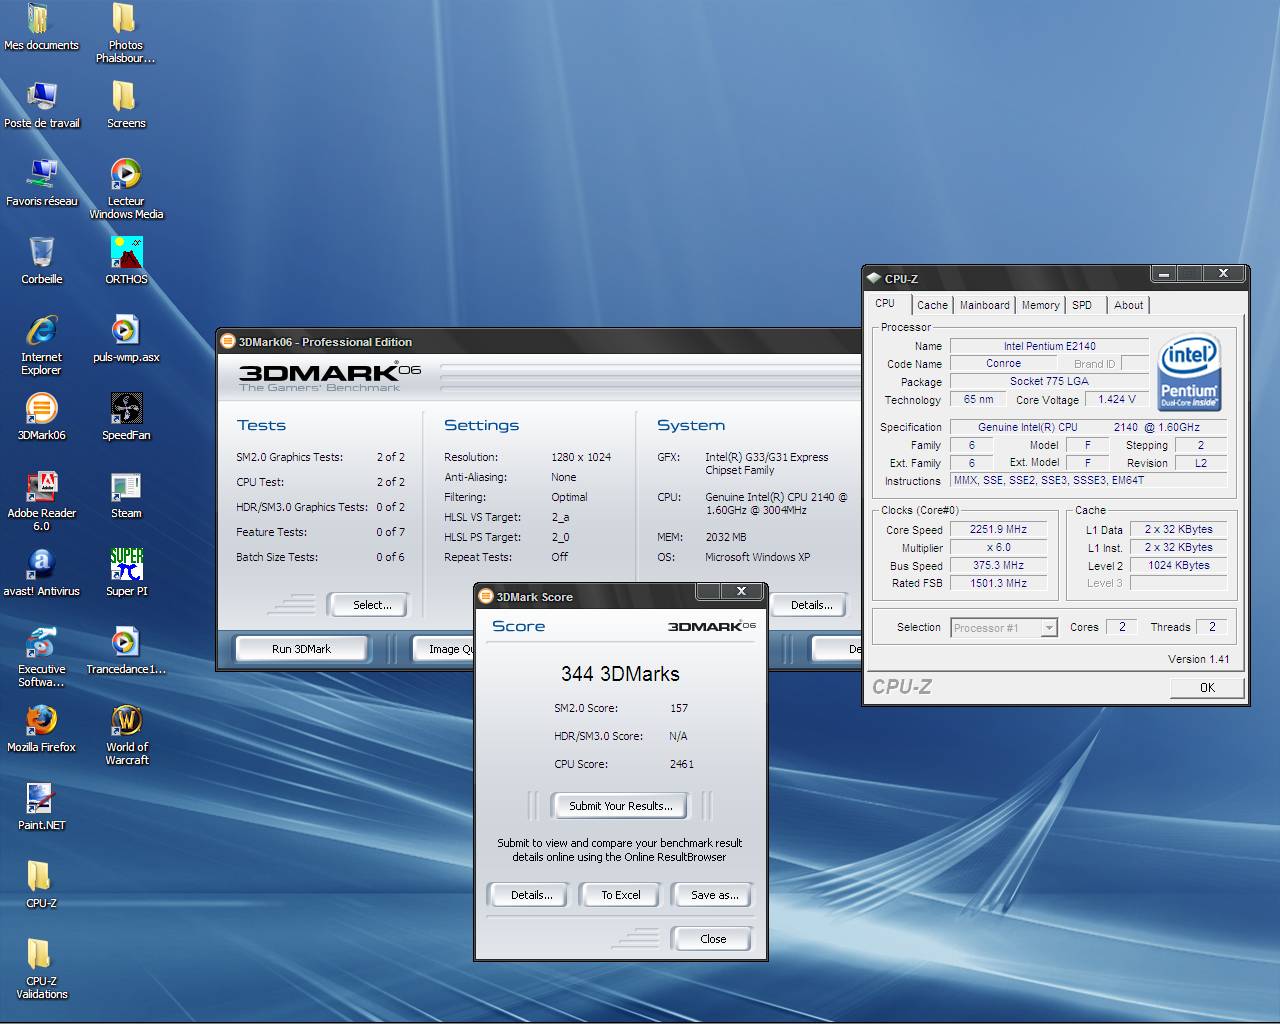Viewport: 1280px width, 1024px height.
Task: Click the Submit Your Results button
Action: click(x=620, y=806)
